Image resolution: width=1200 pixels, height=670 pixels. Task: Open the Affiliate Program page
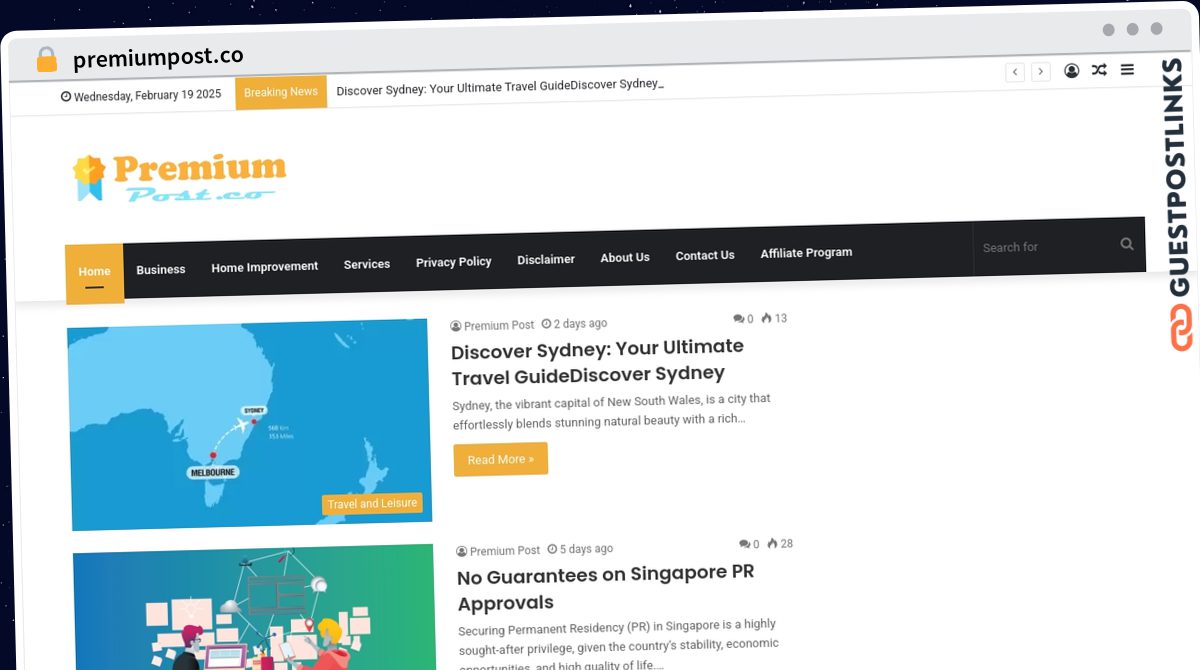tap(806, 253)
